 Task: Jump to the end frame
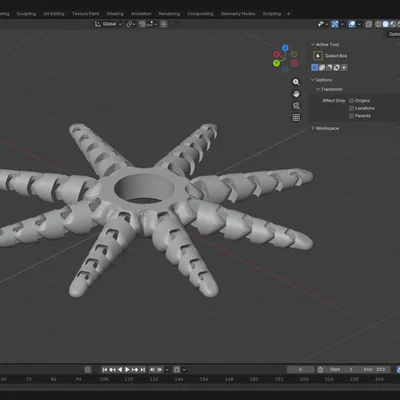click(x=142, y=369)
